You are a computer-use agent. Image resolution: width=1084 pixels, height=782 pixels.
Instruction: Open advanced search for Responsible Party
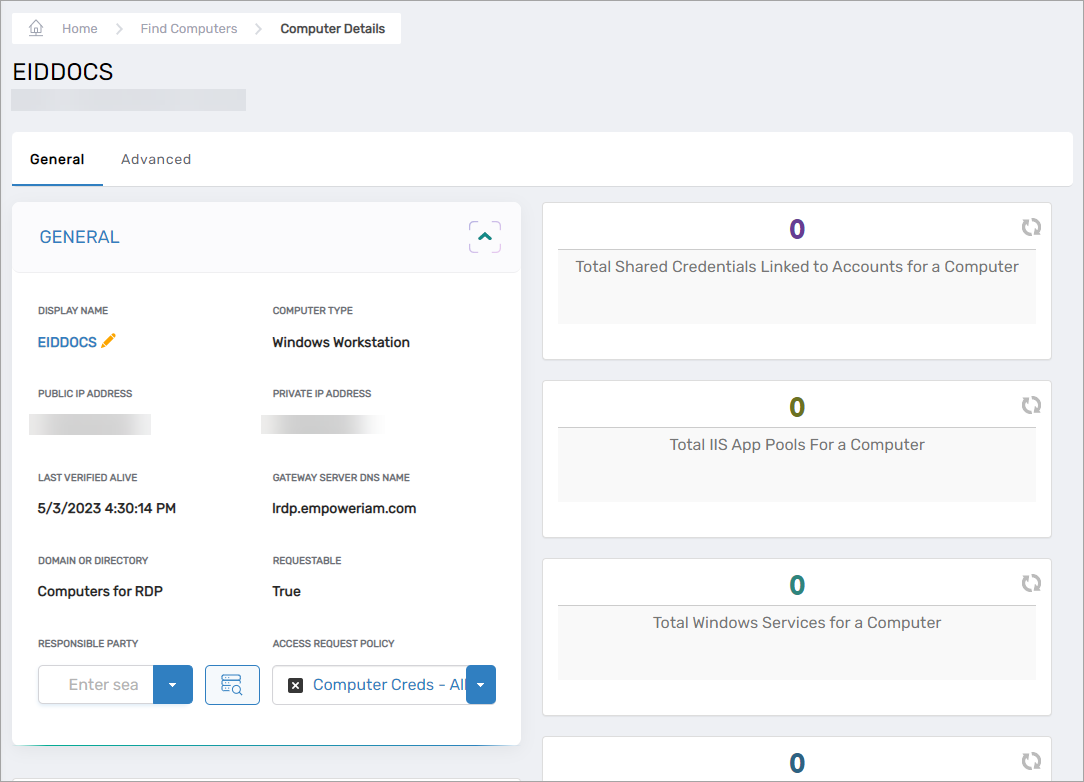(232, 685)
